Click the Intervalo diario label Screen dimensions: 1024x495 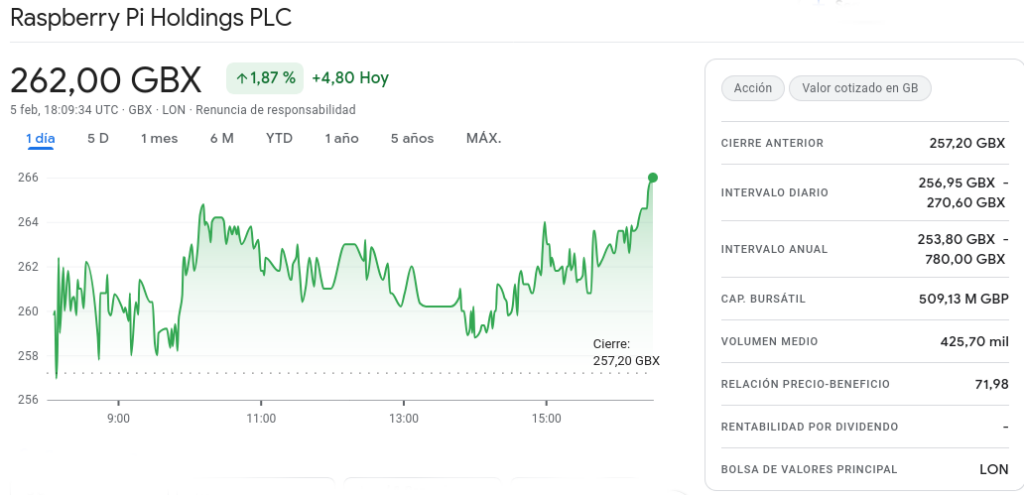[x=774, y=192]
